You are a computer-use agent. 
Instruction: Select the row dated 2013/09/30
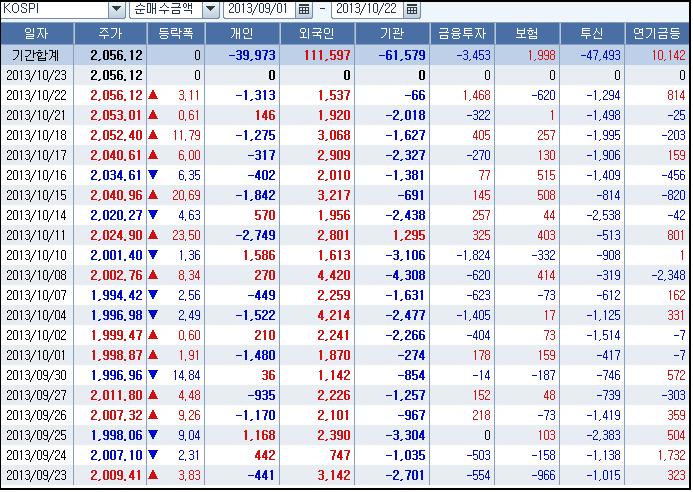345,375
